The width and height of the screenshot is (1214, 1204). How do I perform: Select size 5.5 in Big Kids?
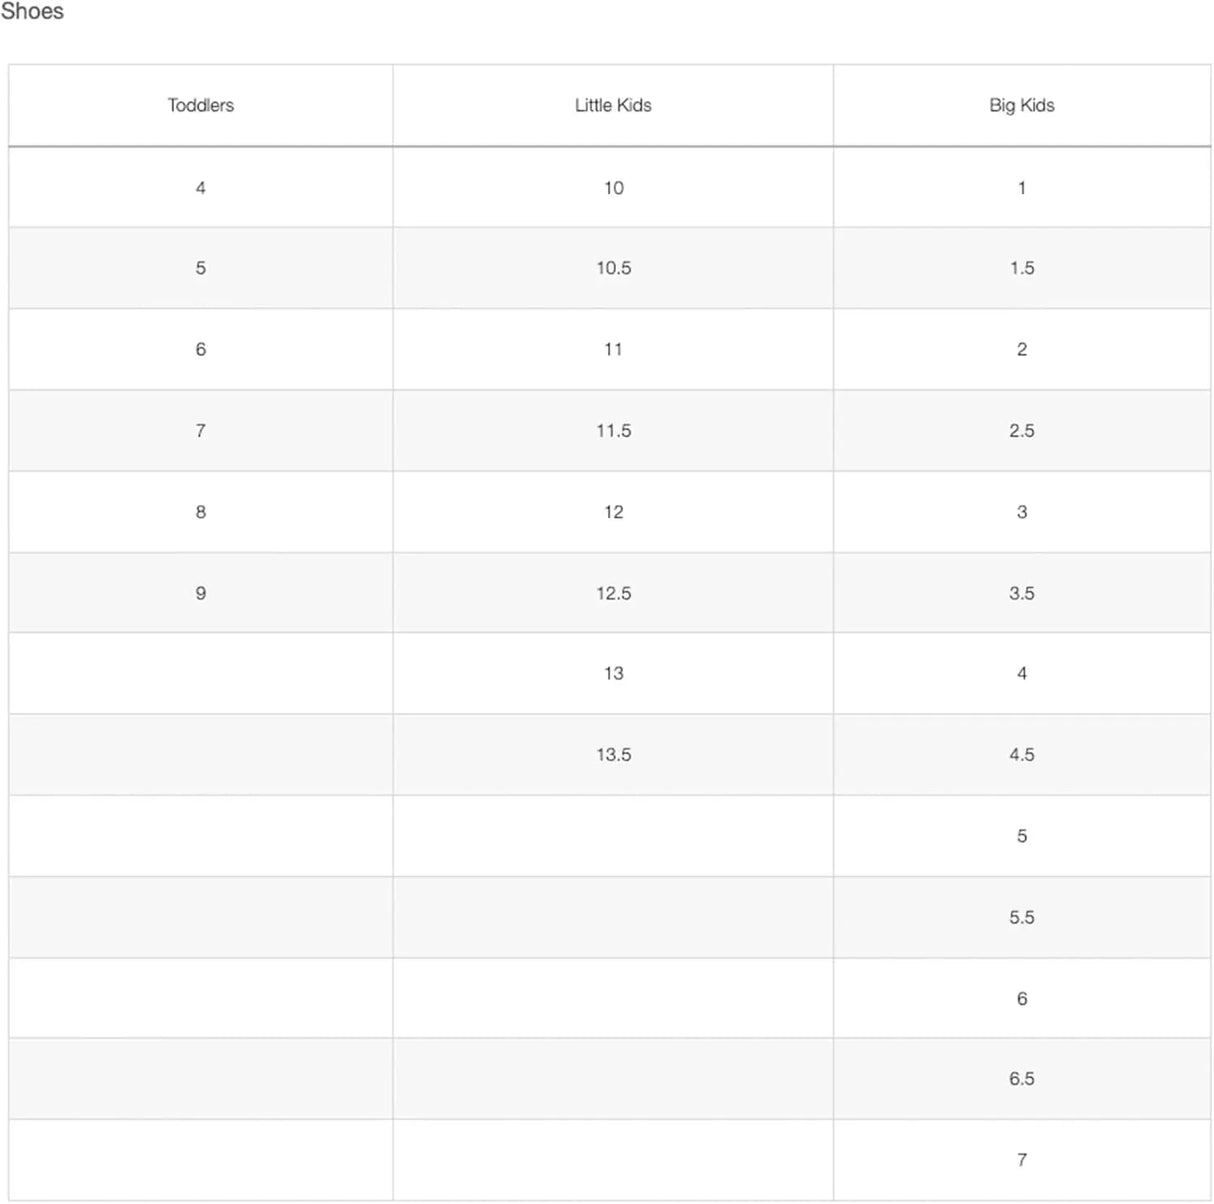(1021, 917)
